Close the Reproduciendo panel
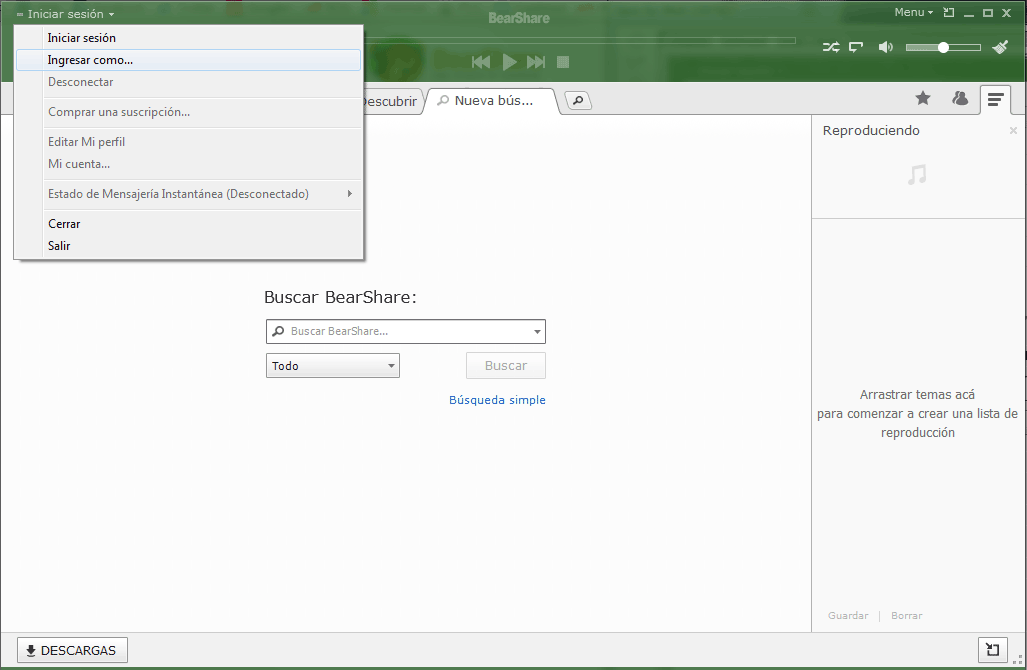The height and width of the screenshot is (670, 1027). coord(1013,131)
